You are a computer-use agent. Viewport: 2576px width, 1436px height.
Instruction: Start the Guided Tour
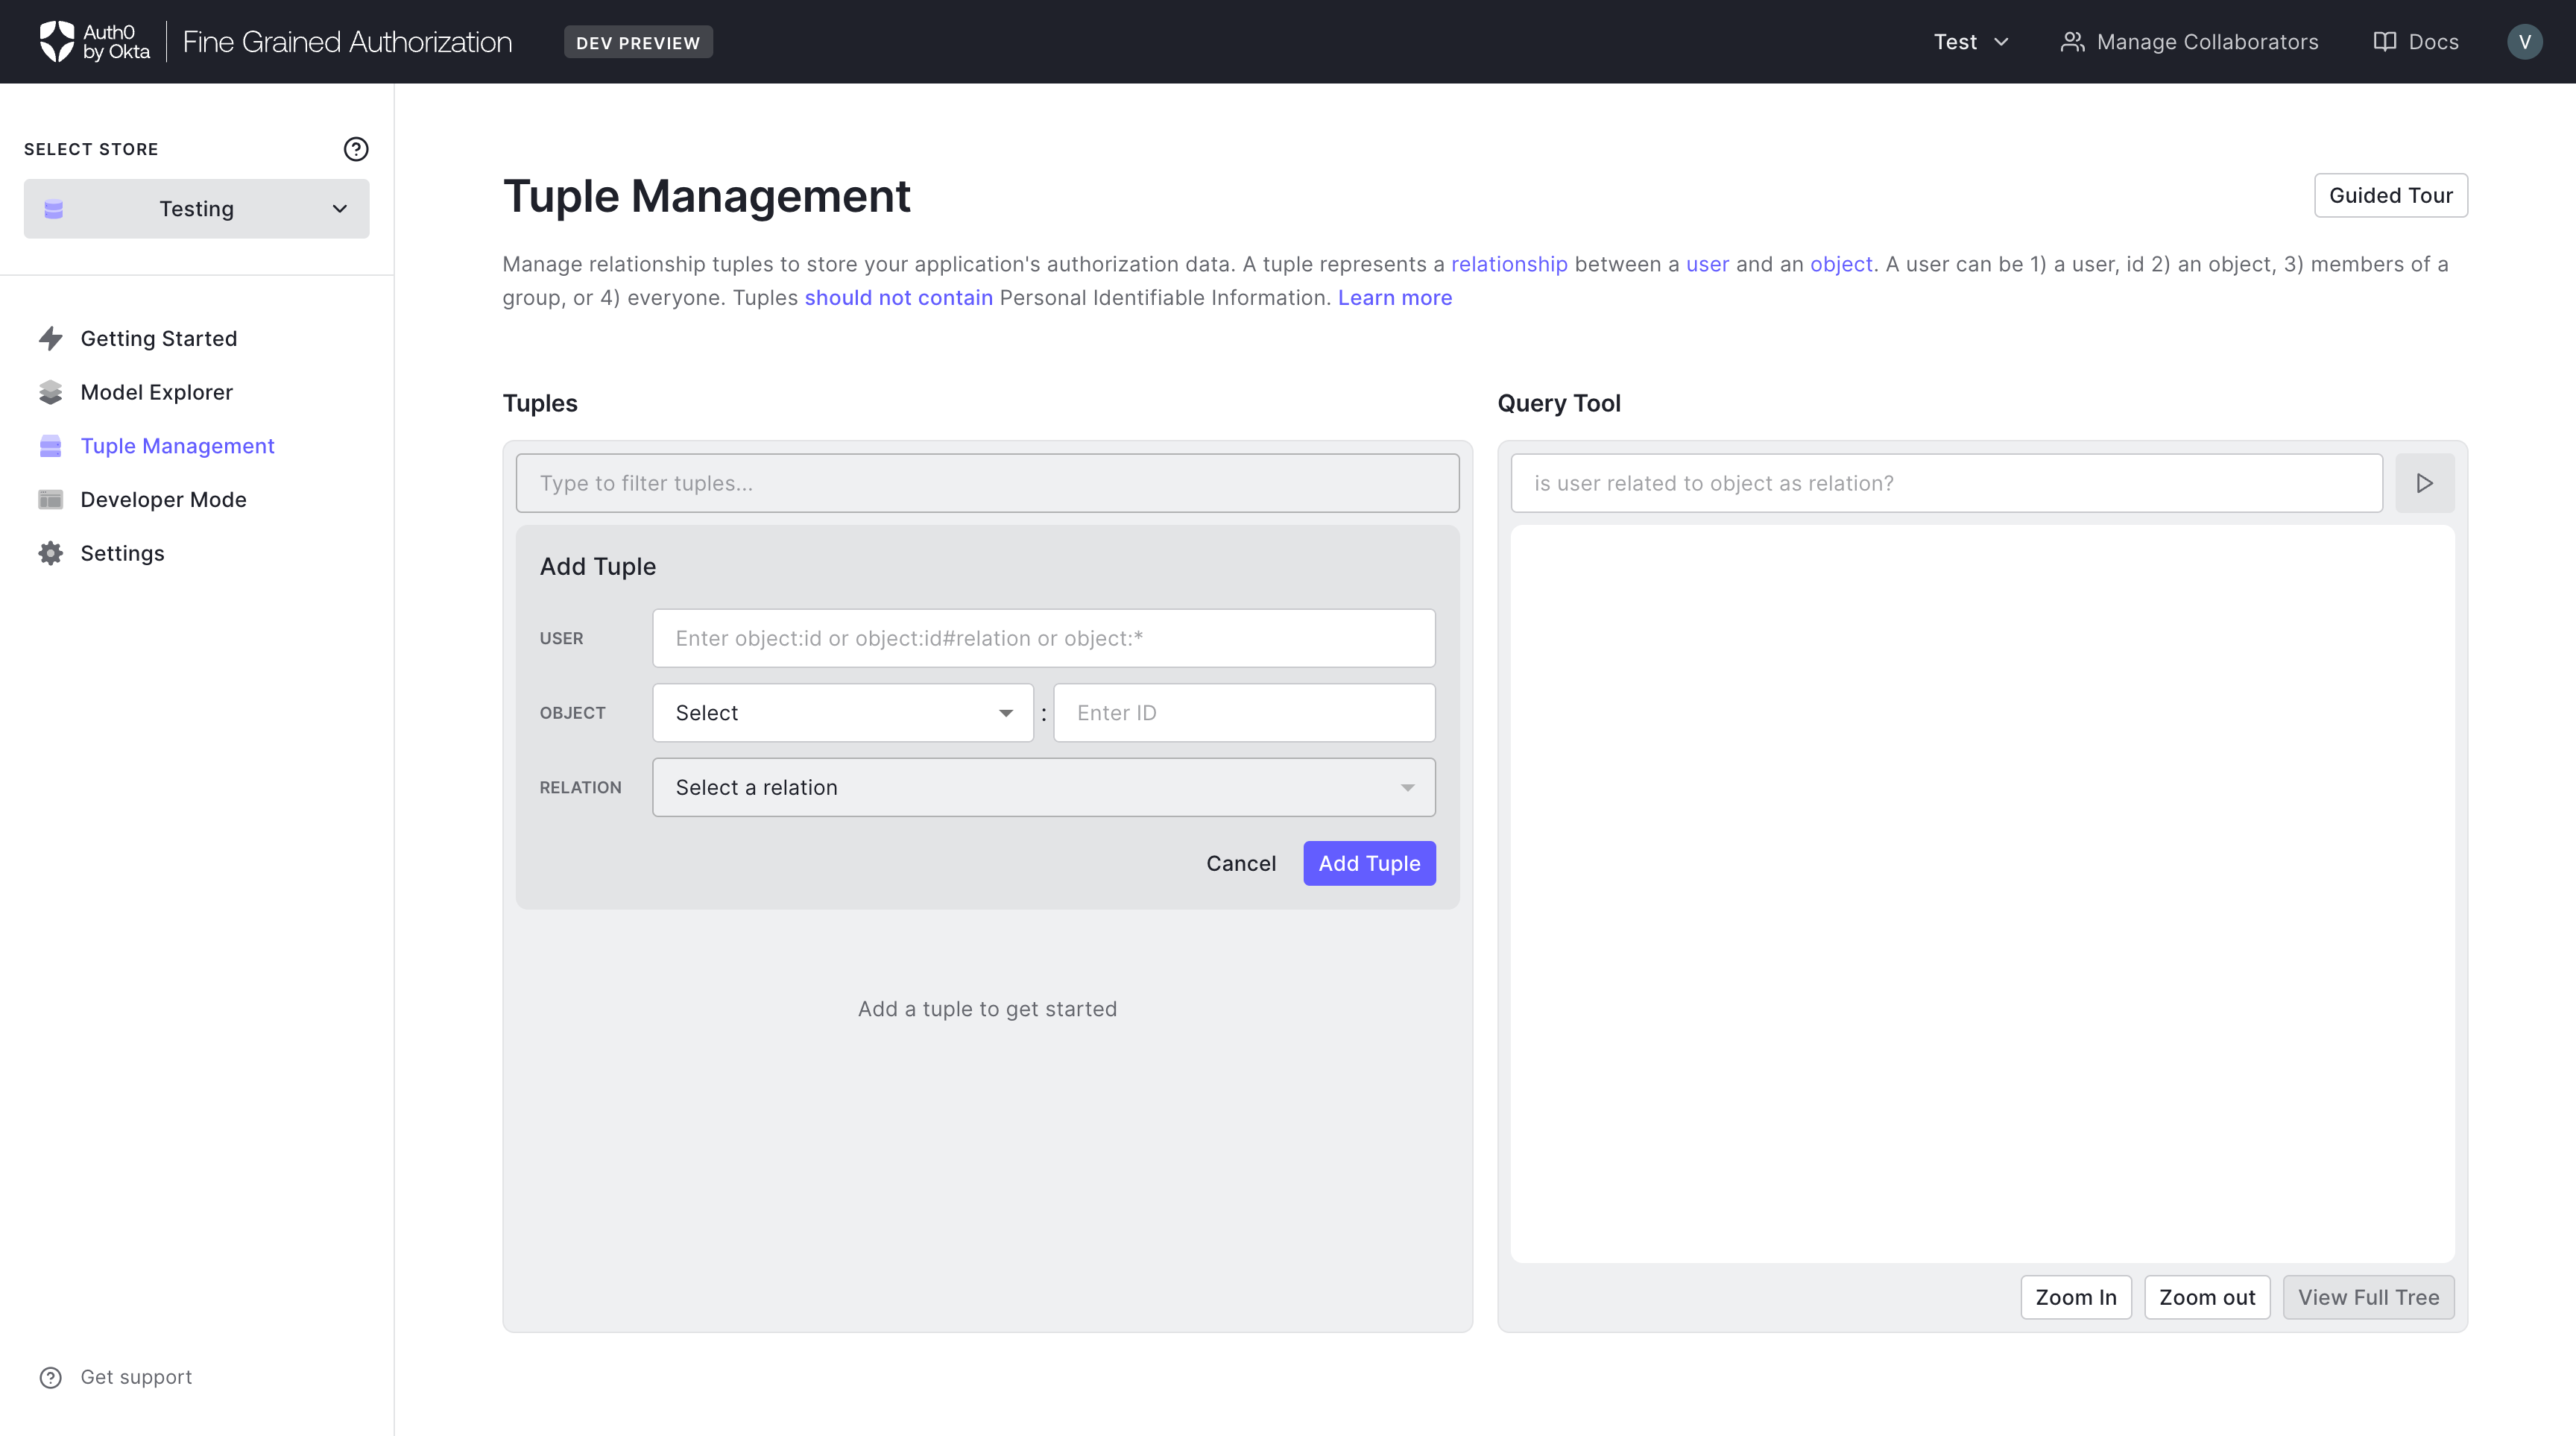[2390, 195]
